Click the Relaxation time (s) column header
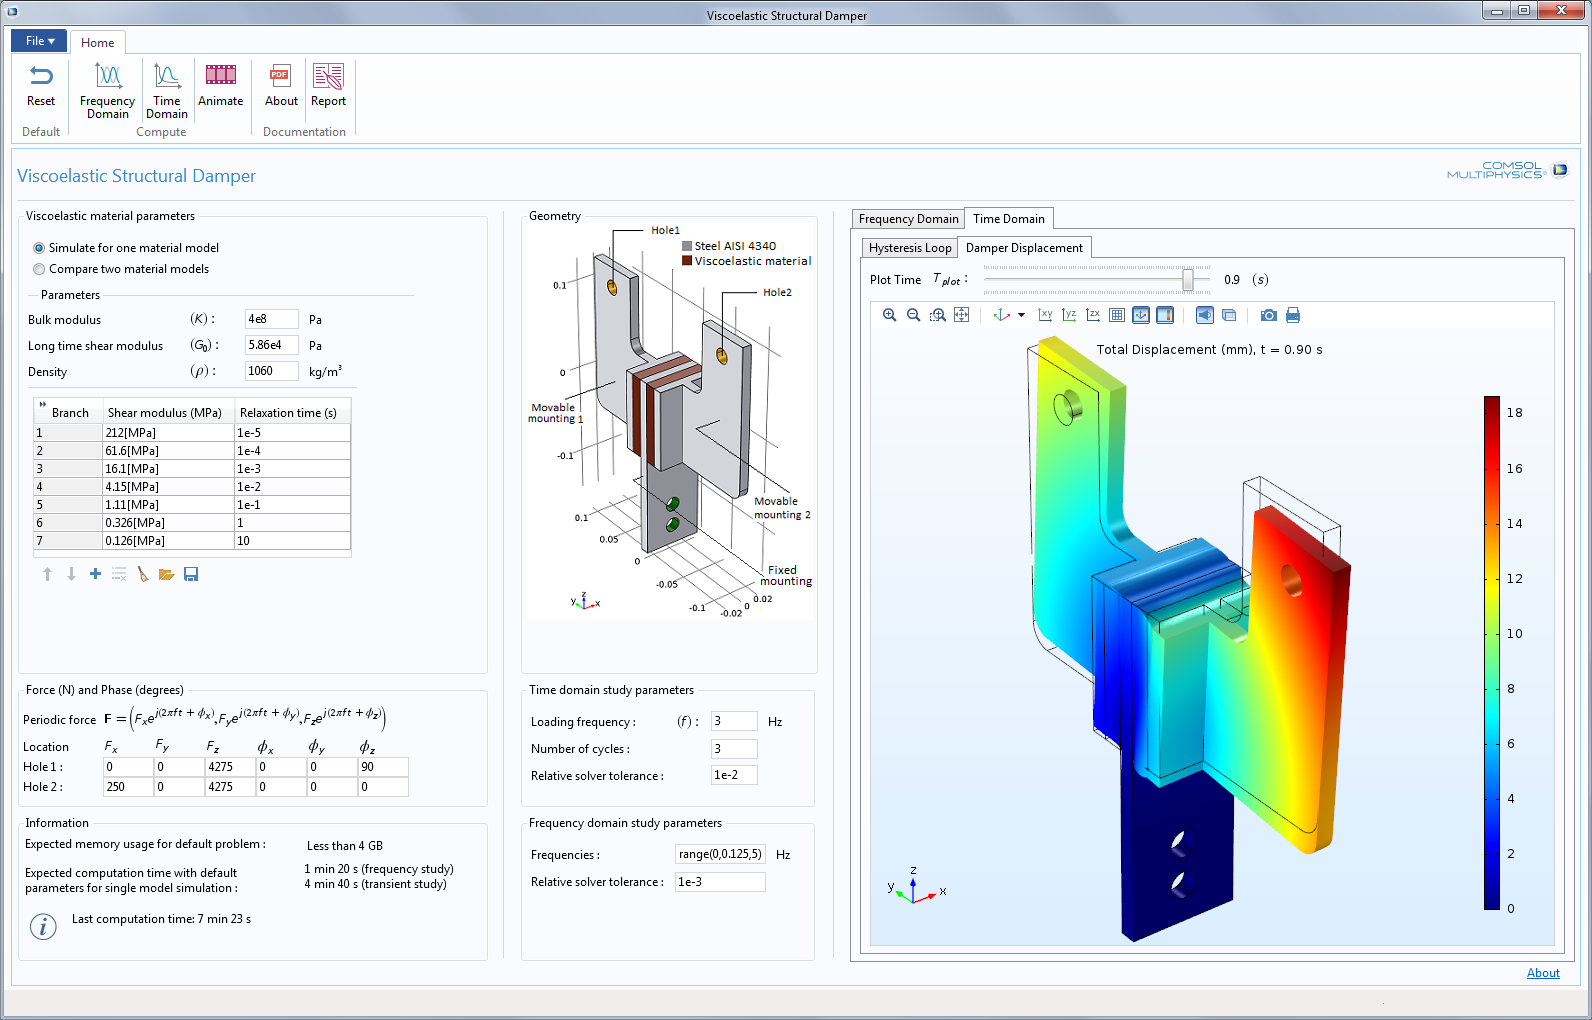Screen dimensions: 1592x1020 292,412
